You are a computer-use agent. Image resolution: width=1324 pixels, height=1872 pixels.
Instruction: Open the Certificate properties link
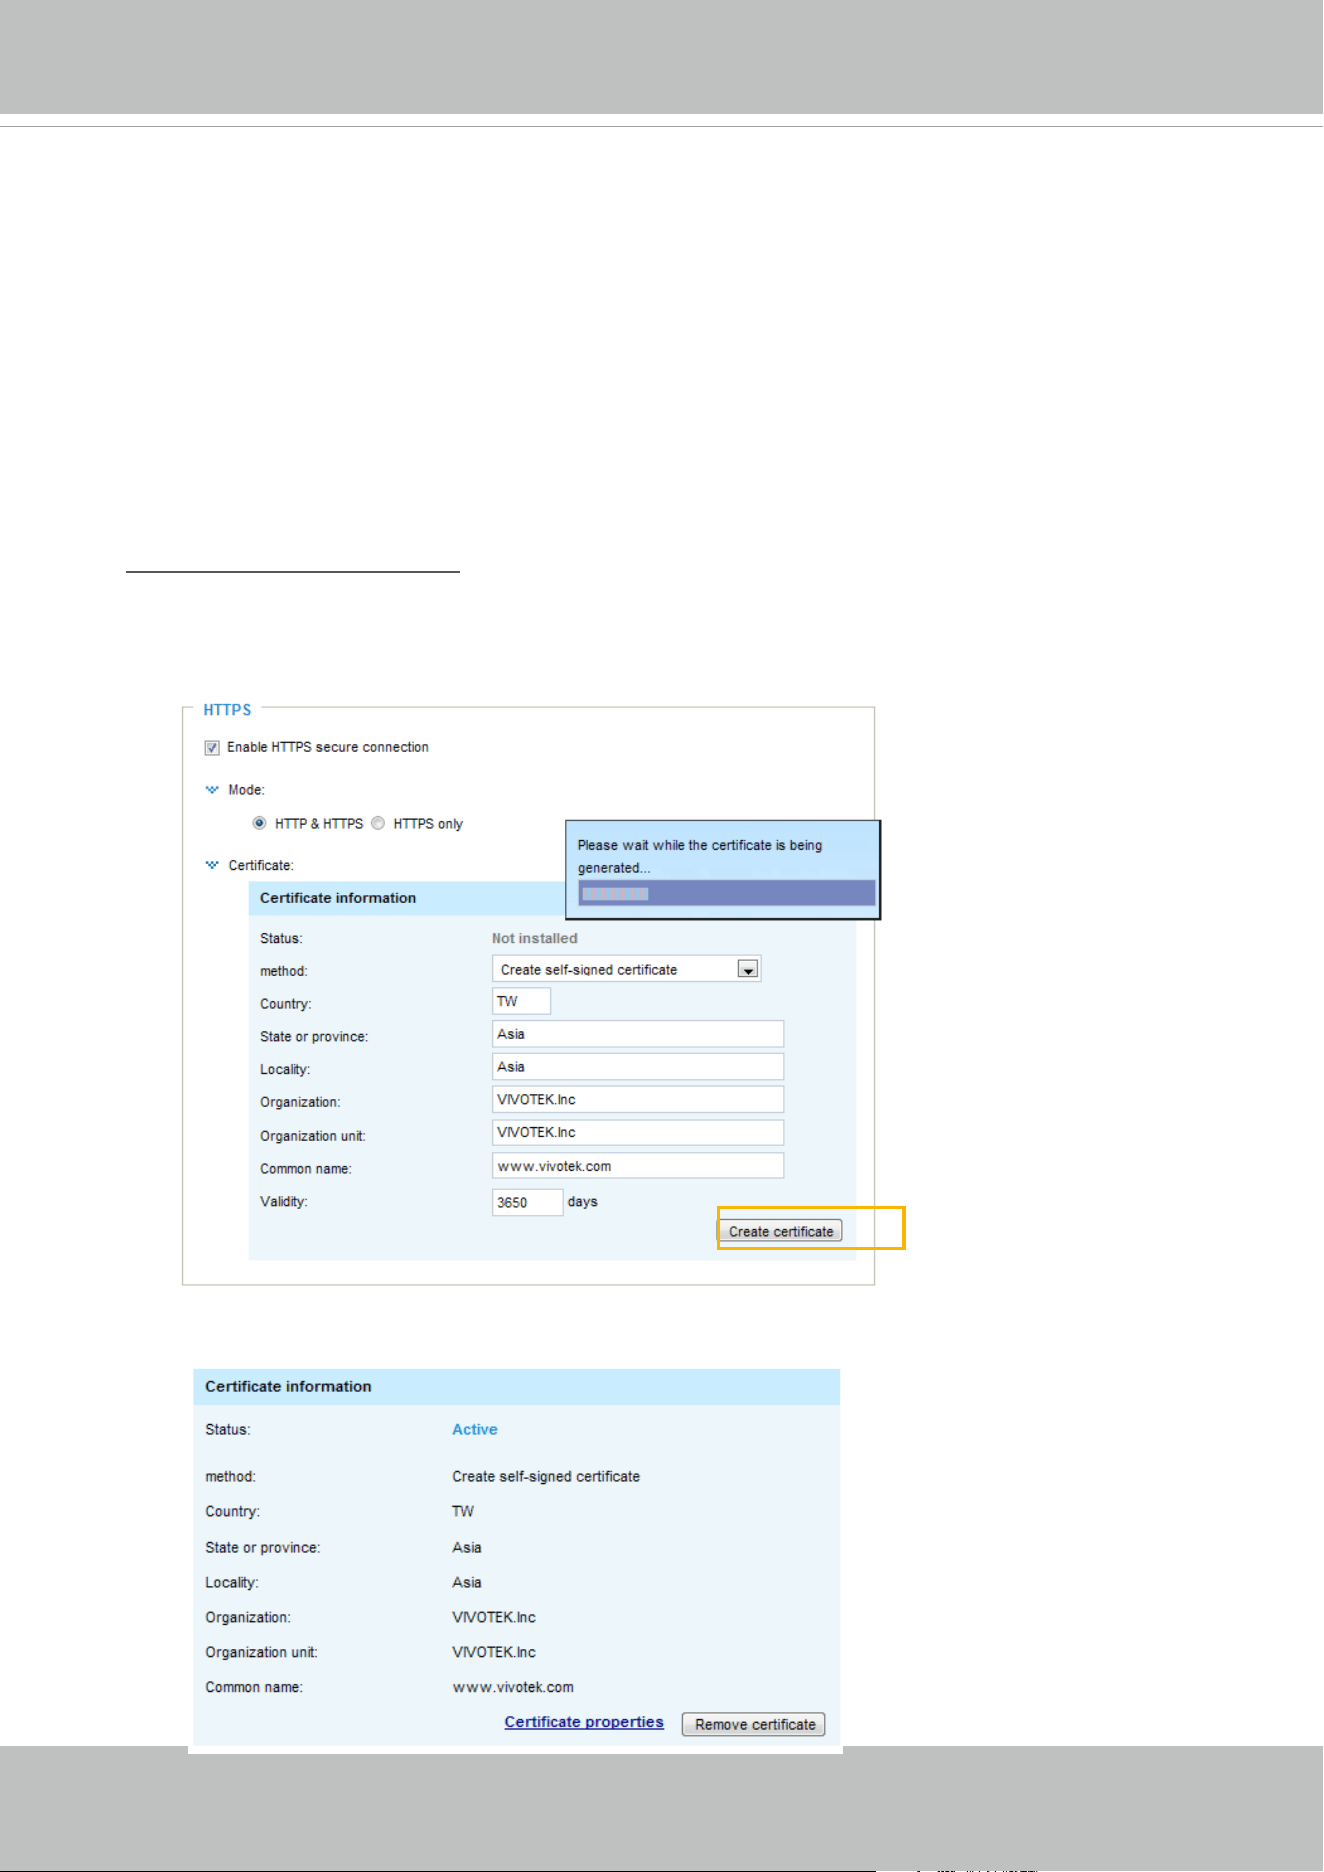click(x=584, y=1722)
